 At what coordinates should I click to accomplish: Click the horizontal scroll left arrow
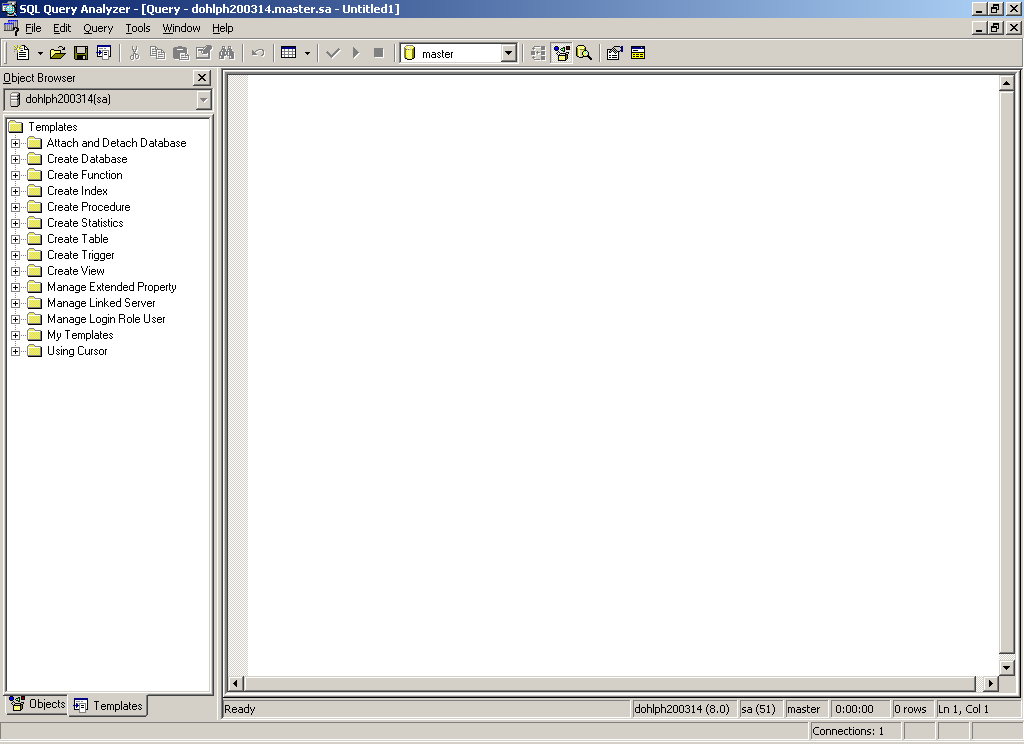coord(236,683)
